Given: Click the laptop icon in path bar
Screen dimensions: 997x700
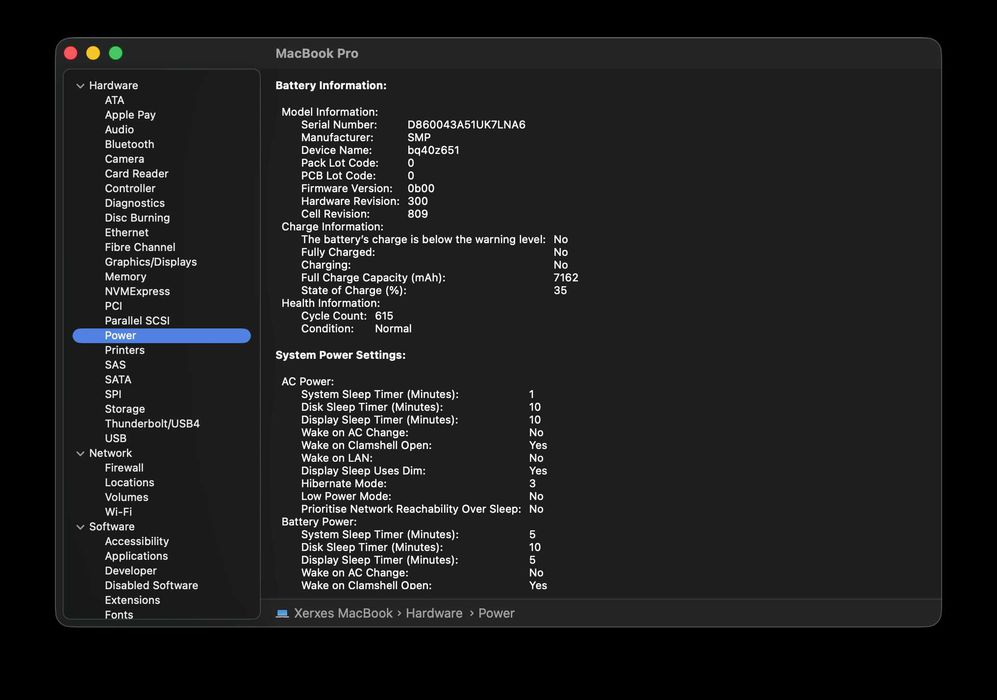Looking at the screenshot, I should tap(282, 614).
